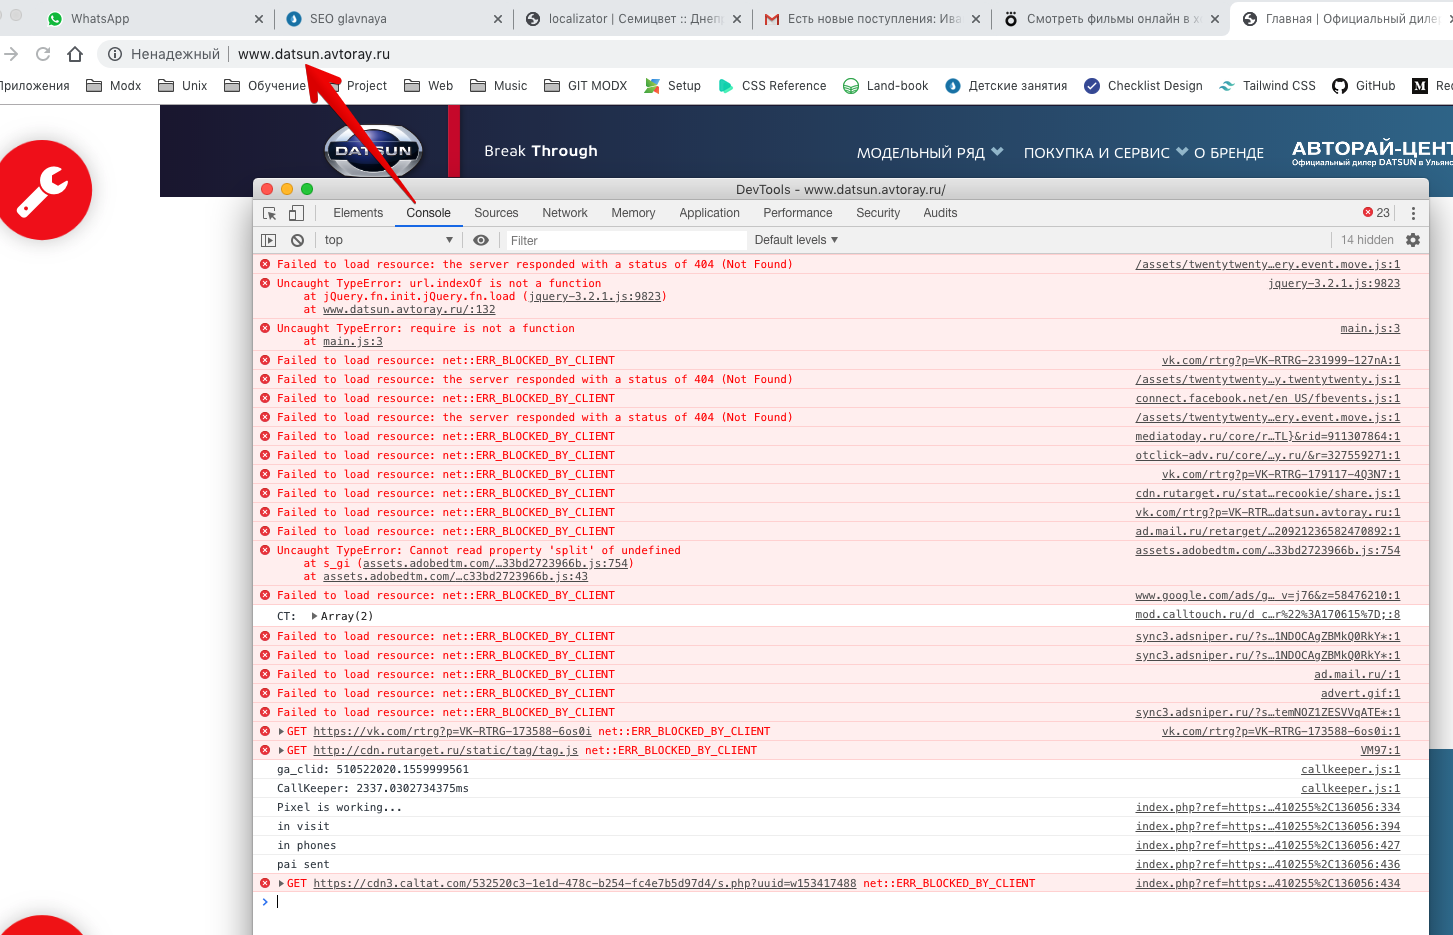The image size is (1453, 935).
Task: Open the GIT MODX bookmarks folder
Action: [x=586, y=86]
